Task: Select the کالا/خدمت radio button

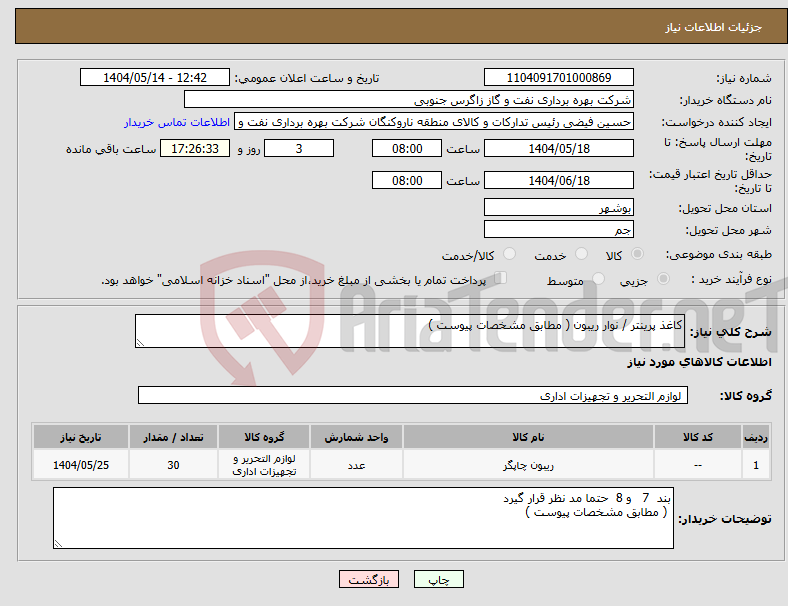Action: (x=509, y=254)
